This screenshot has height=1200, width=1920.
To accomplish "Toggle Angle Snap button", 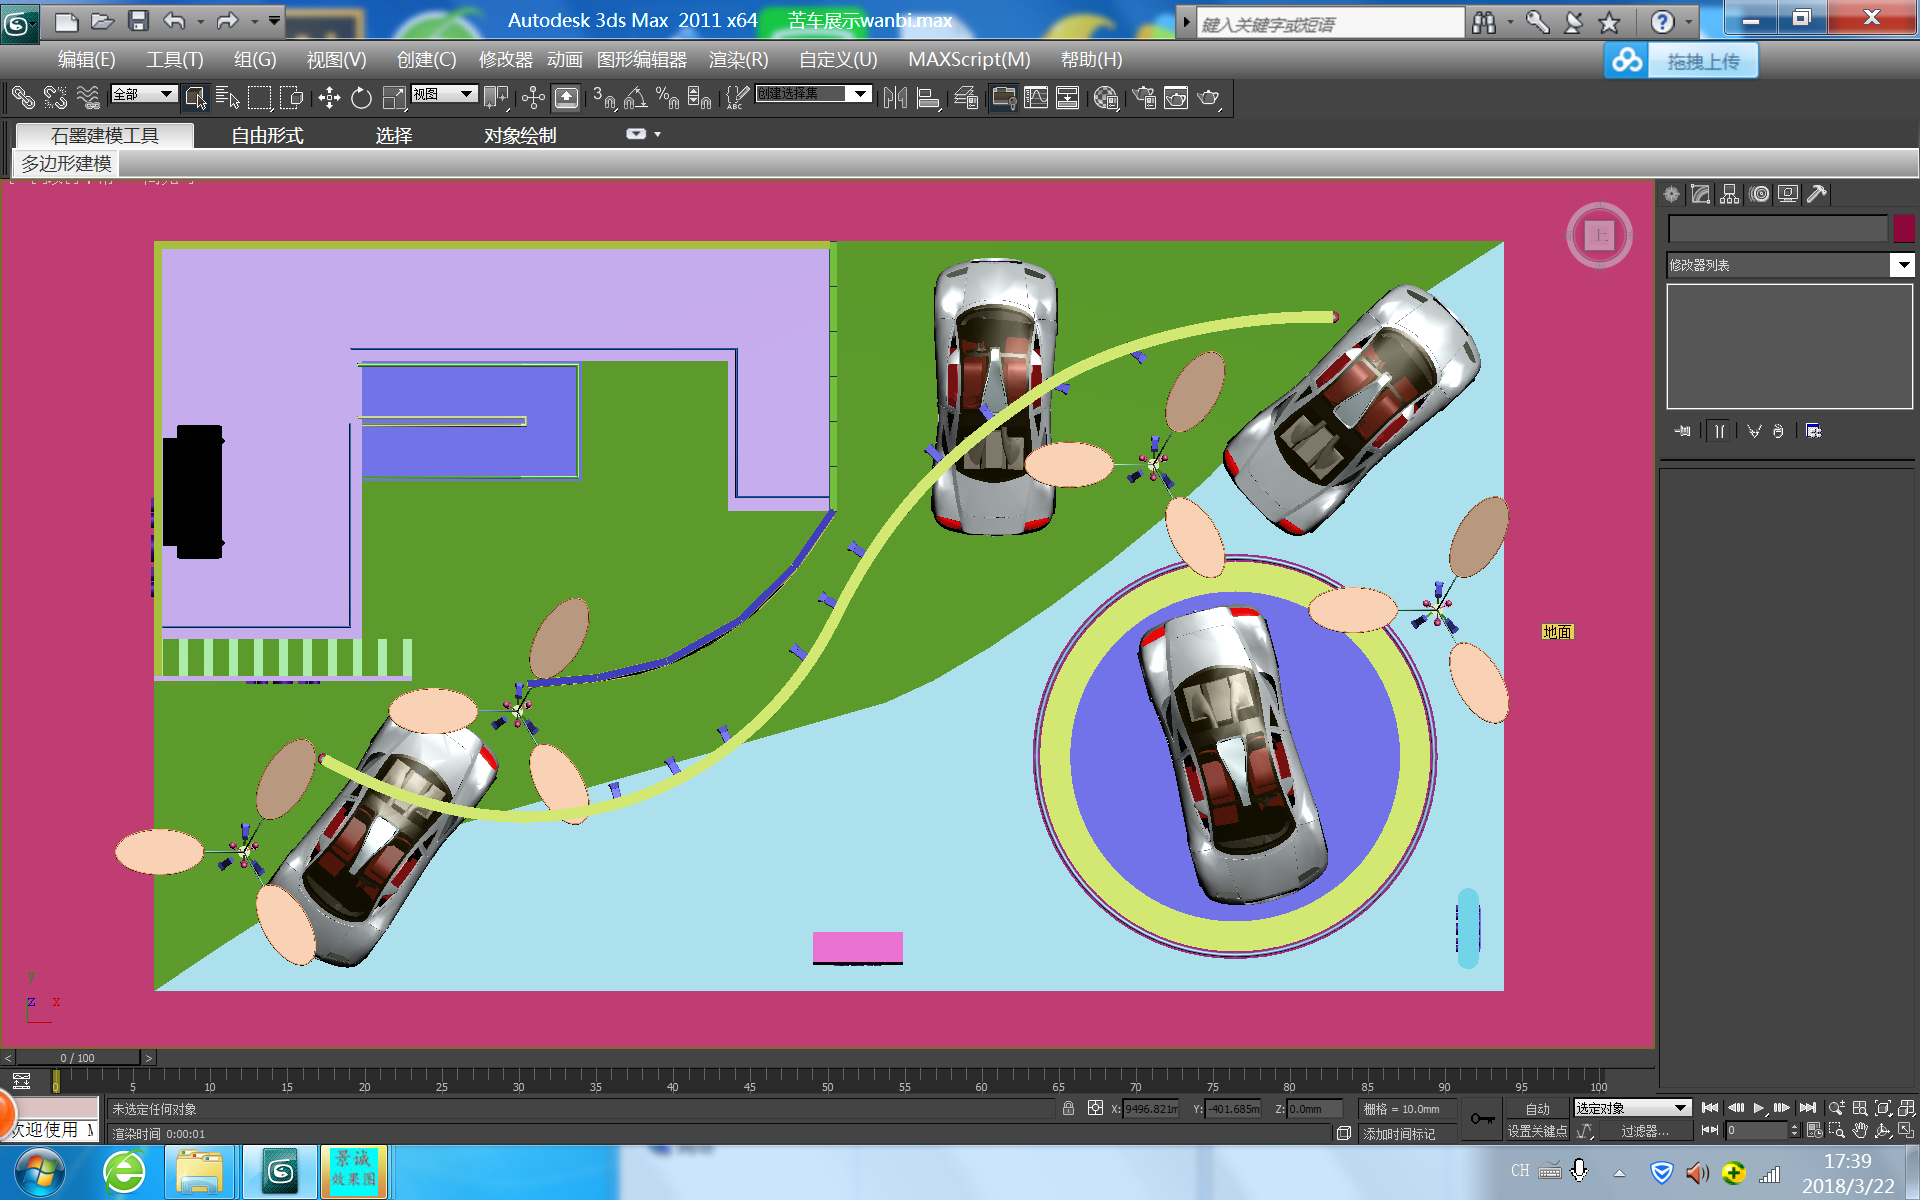I will tap(636, 97).
